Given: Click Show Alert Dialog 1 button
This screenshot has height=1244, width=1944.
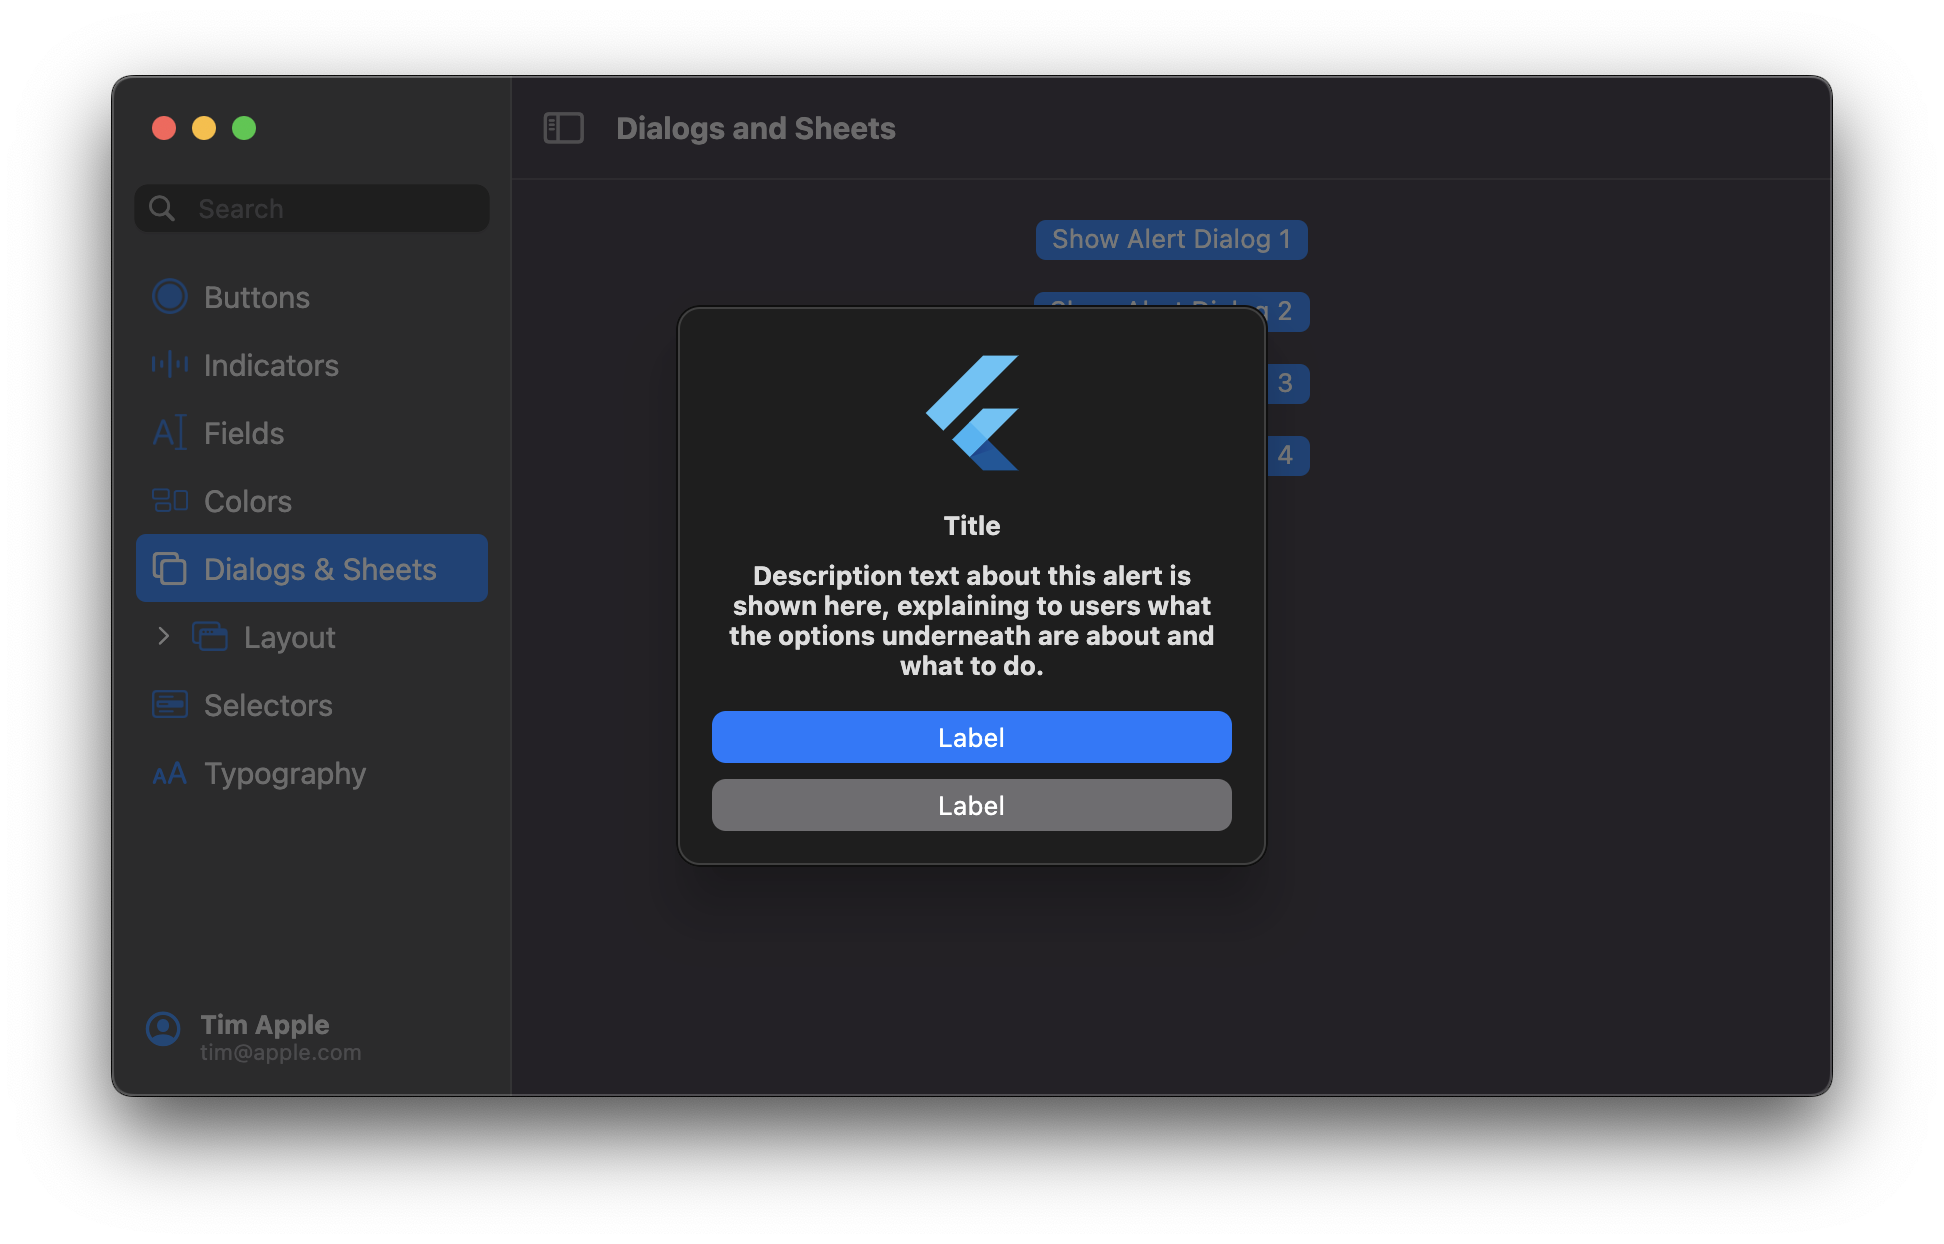Looking at the screenshot, I should point(1171,240).
